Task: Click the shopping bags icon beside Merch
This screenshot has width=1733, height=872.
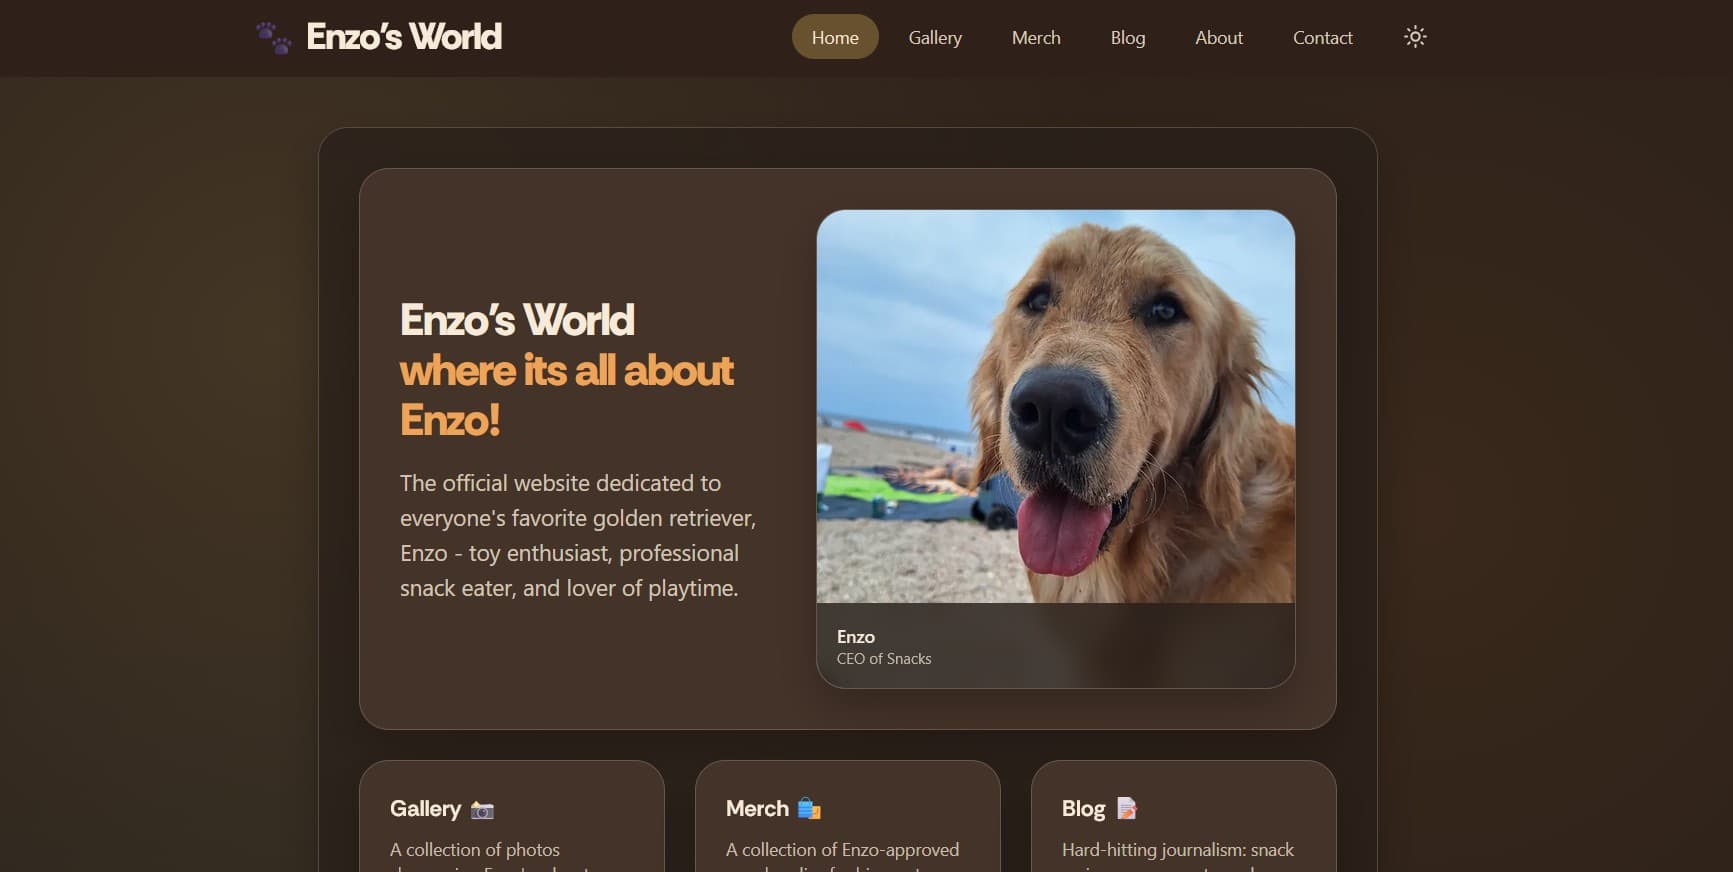Action: click(809, 808)
